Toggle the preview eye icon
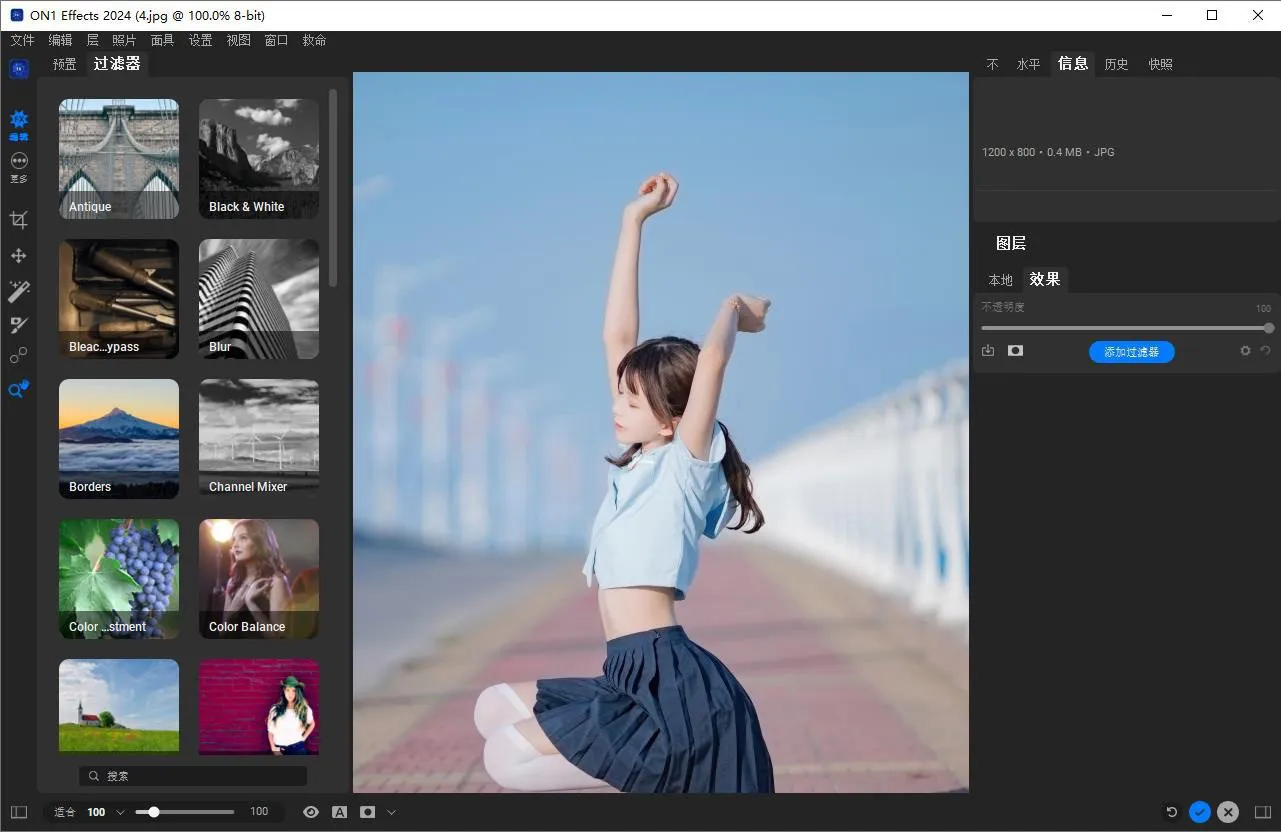The height and width of the screenshot is (832, 1281). [311, 812]
